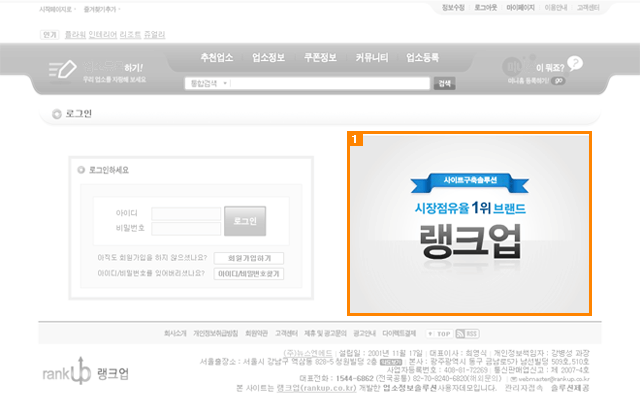Click the 시작페이지로 link
The width and height of the screenshot is (640, 402).
pyautogui.click(x=56, y=9)
